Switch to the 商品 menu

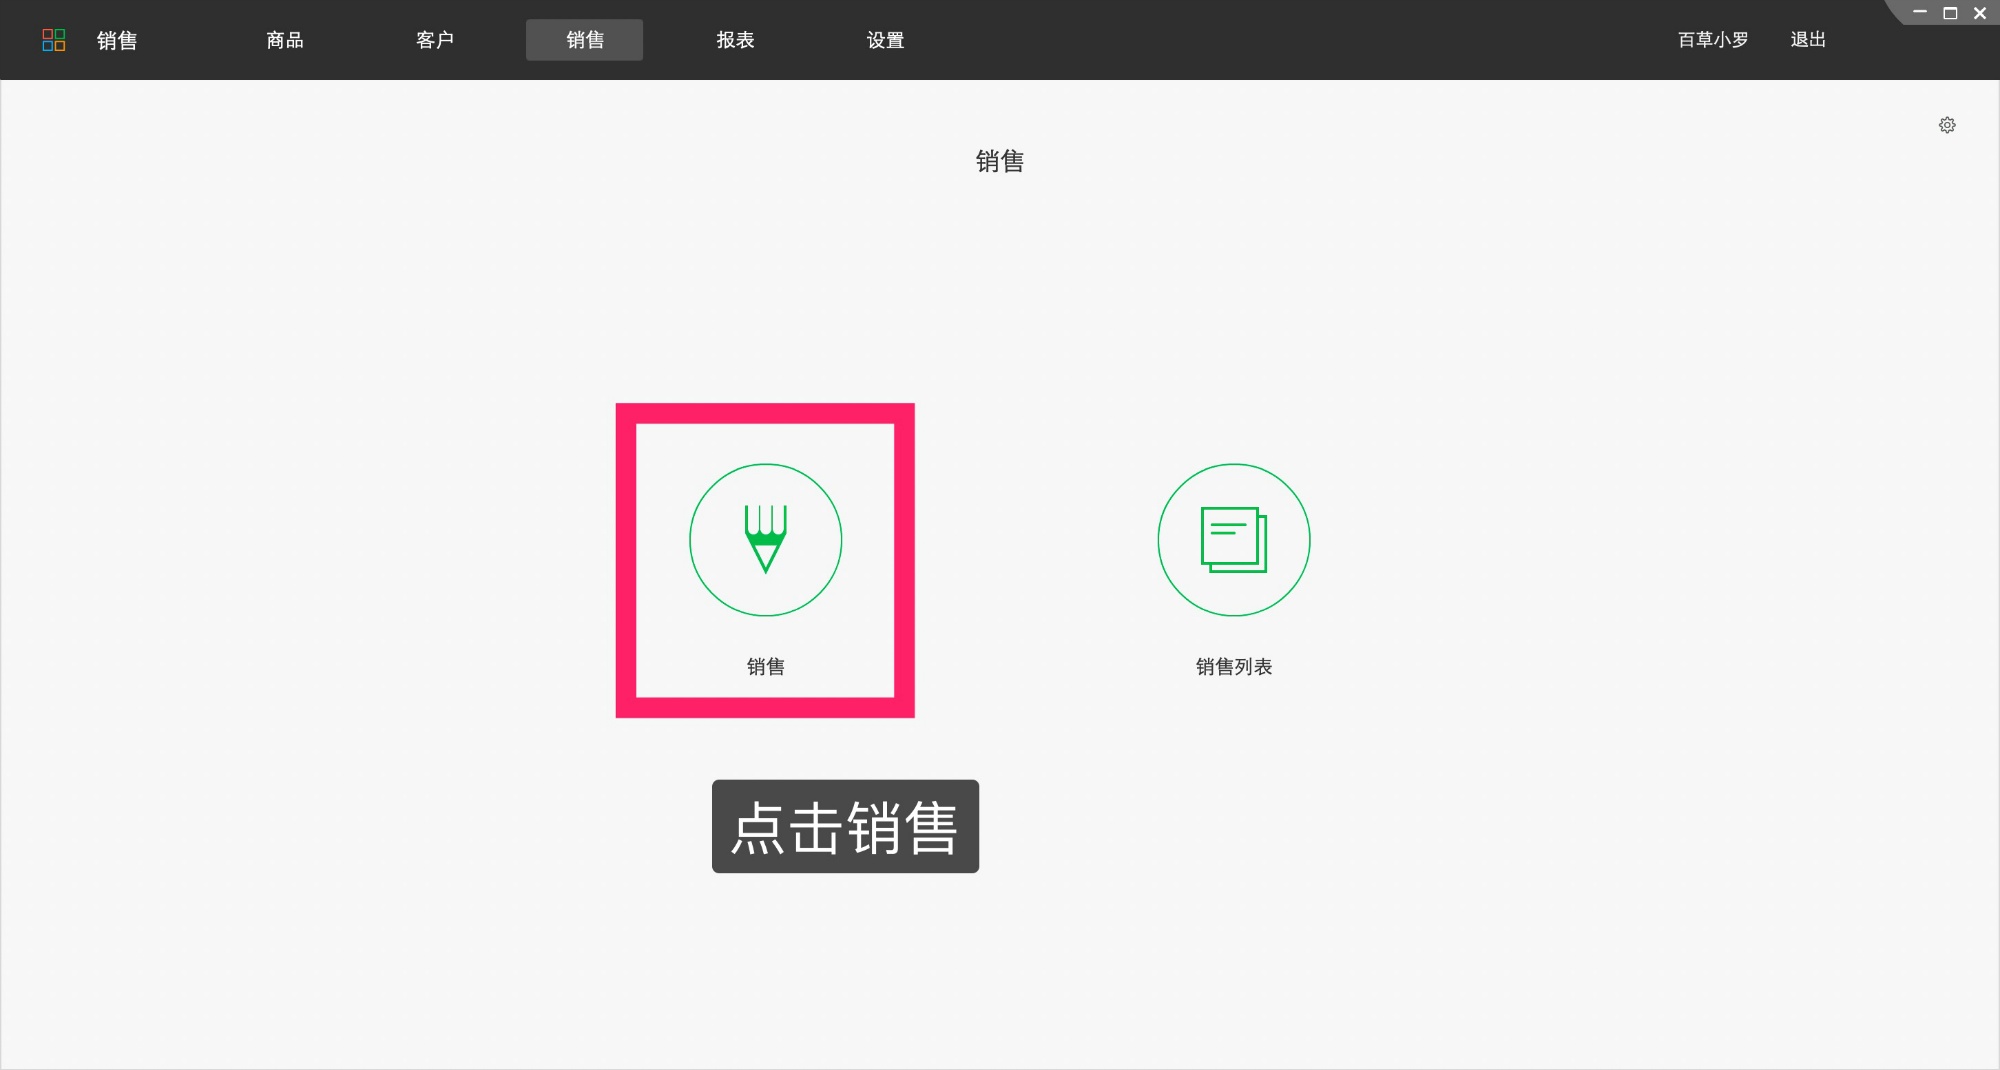point(284,40)
